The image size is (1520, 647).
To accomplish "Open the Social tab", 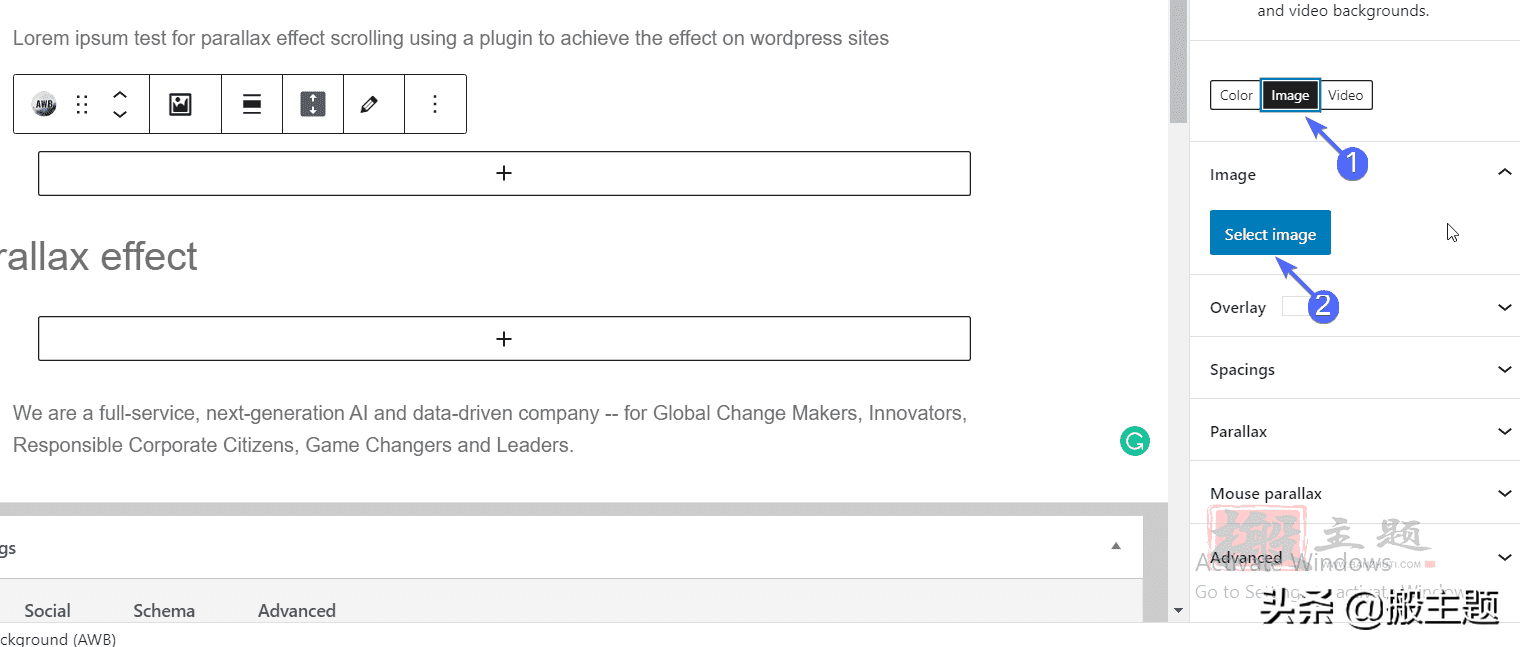I will 47,610.
